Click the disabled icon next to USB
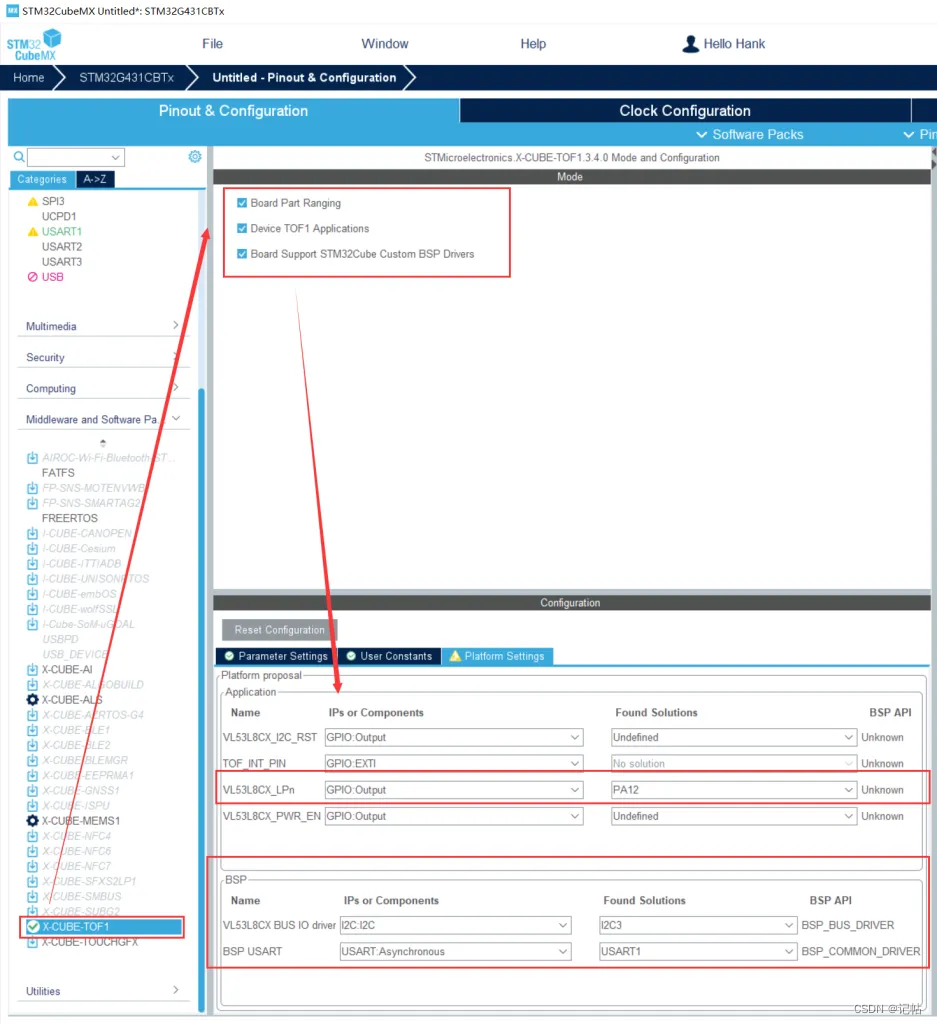This screenshot has height=1024, width=937. coord(33,277)
